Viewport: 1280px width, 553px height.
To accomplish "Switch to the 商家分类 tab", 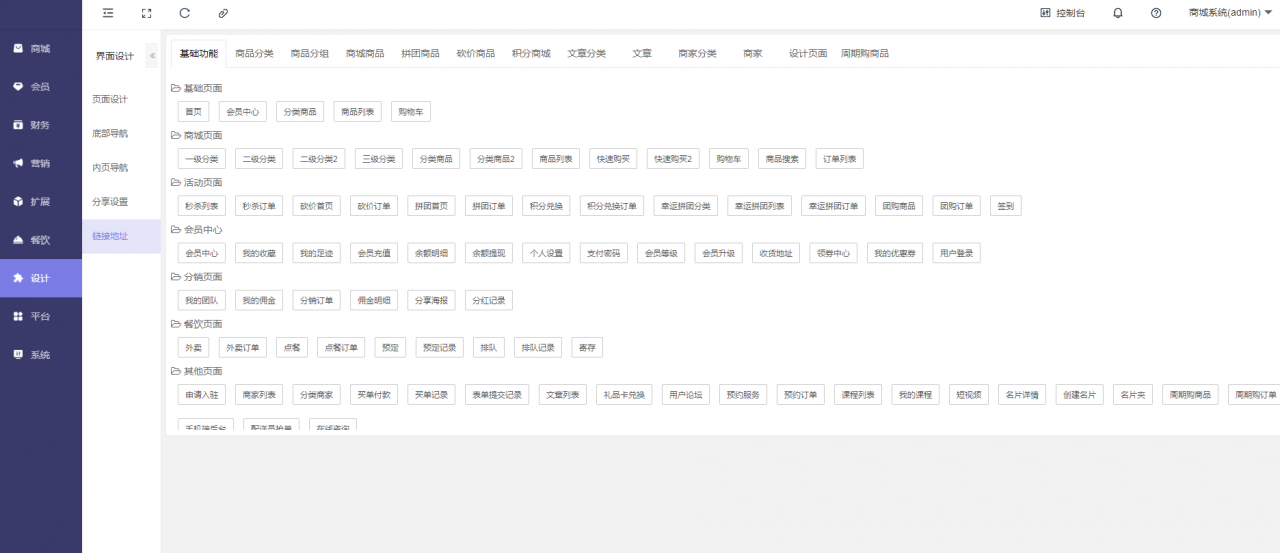I will tap(697, 53).
